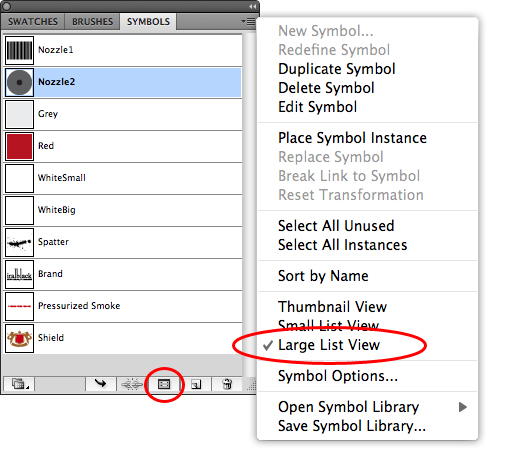Click the circled Symbol Options icon
Image resolution: width=509 pixels, height=460 pixels.
coord(164,384)
